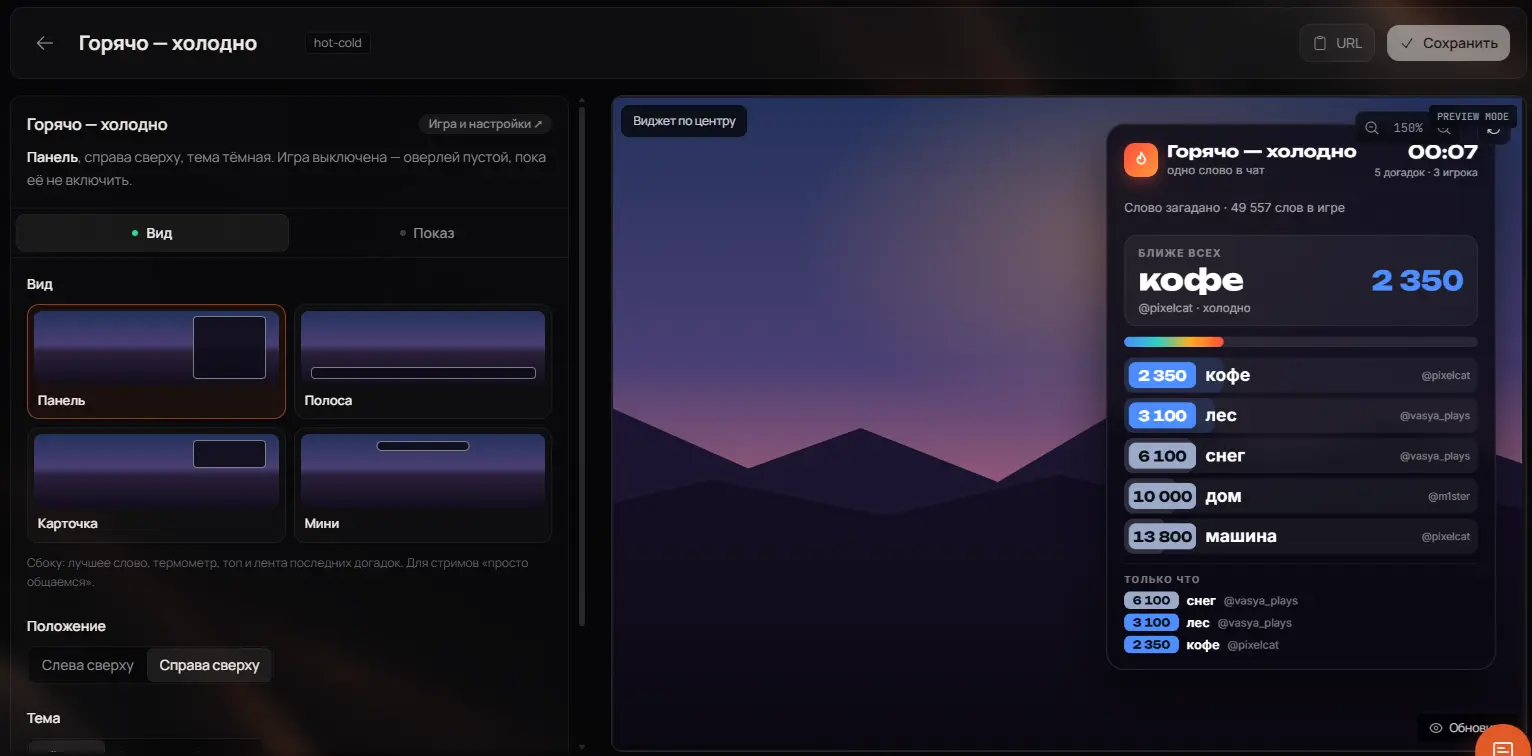Click the 150% zoom level value

pyautogui.click(x=1407, y=128)
